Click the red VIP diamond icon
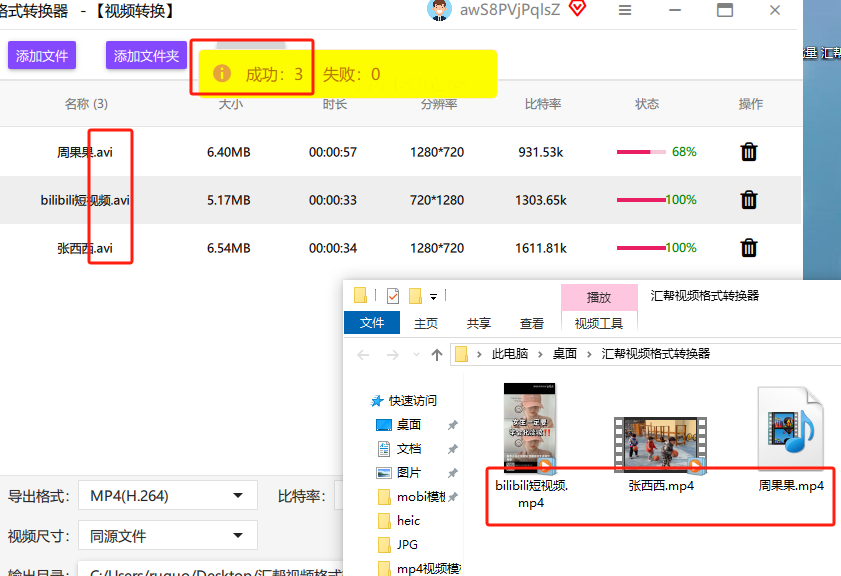This screenshot has width=841, height=576. point(577,9)
